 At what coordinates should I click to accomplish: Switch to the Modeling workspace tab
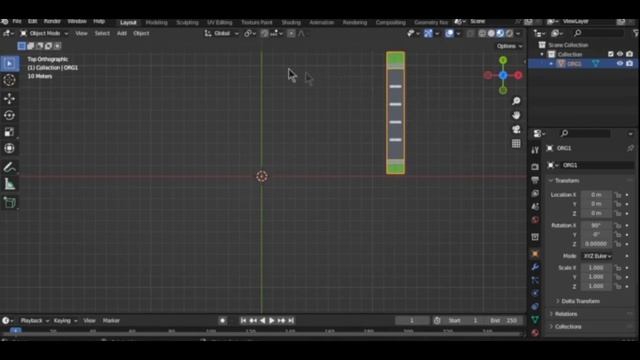tap(156, 22)
